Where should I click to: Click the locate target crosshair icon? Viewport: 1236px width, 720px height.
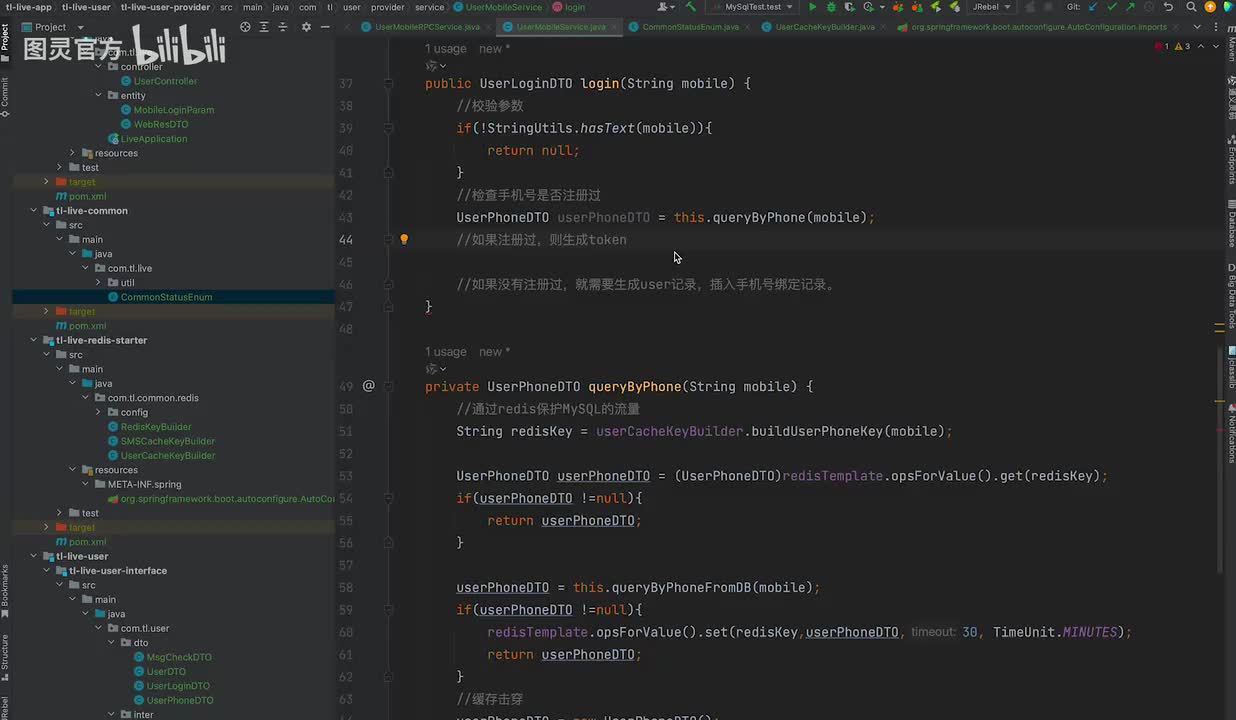246,27
